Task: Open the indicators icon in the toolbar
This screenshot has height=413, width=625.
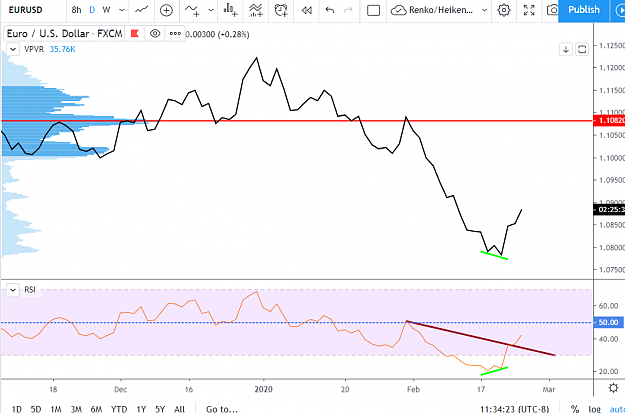Action: pos(193,10)
